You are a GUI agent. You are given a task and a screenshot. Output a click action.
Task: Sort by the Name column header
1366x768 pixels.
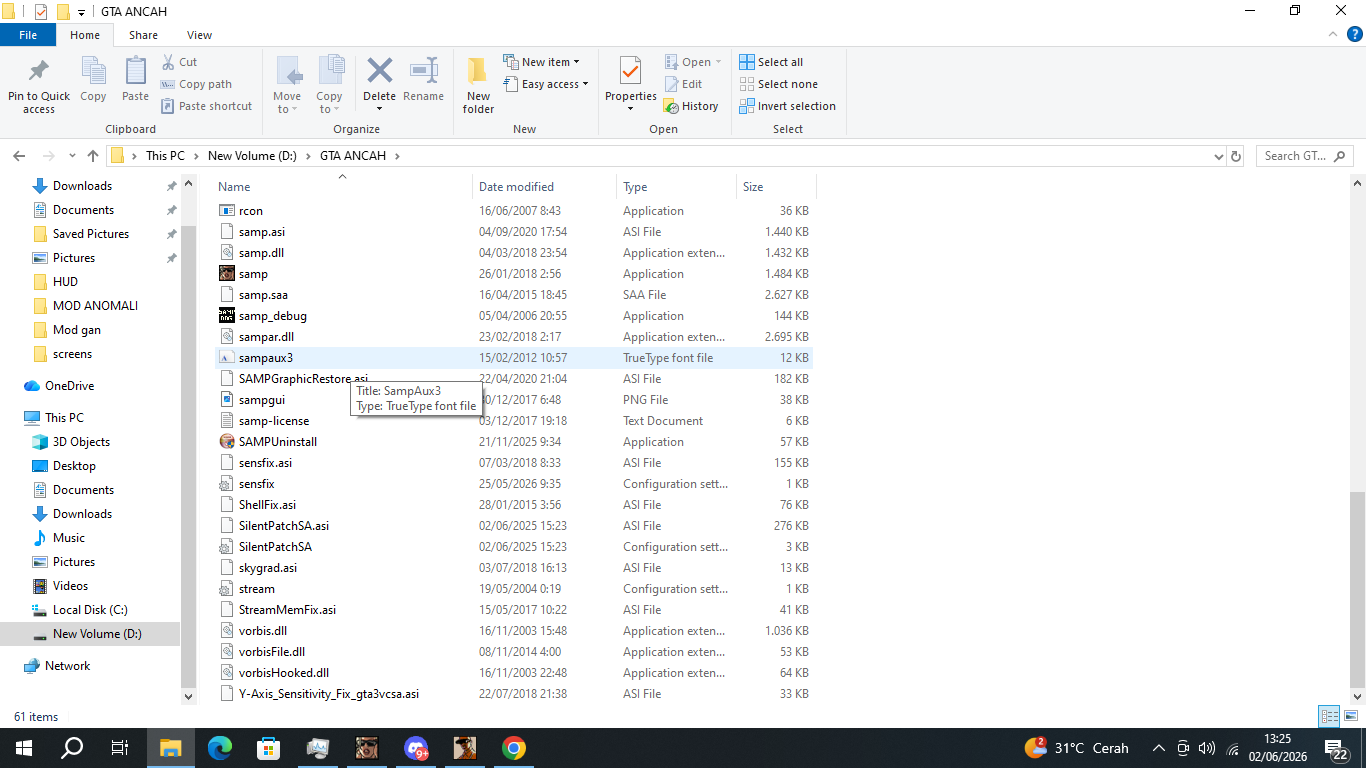click(x=343, y=187)
